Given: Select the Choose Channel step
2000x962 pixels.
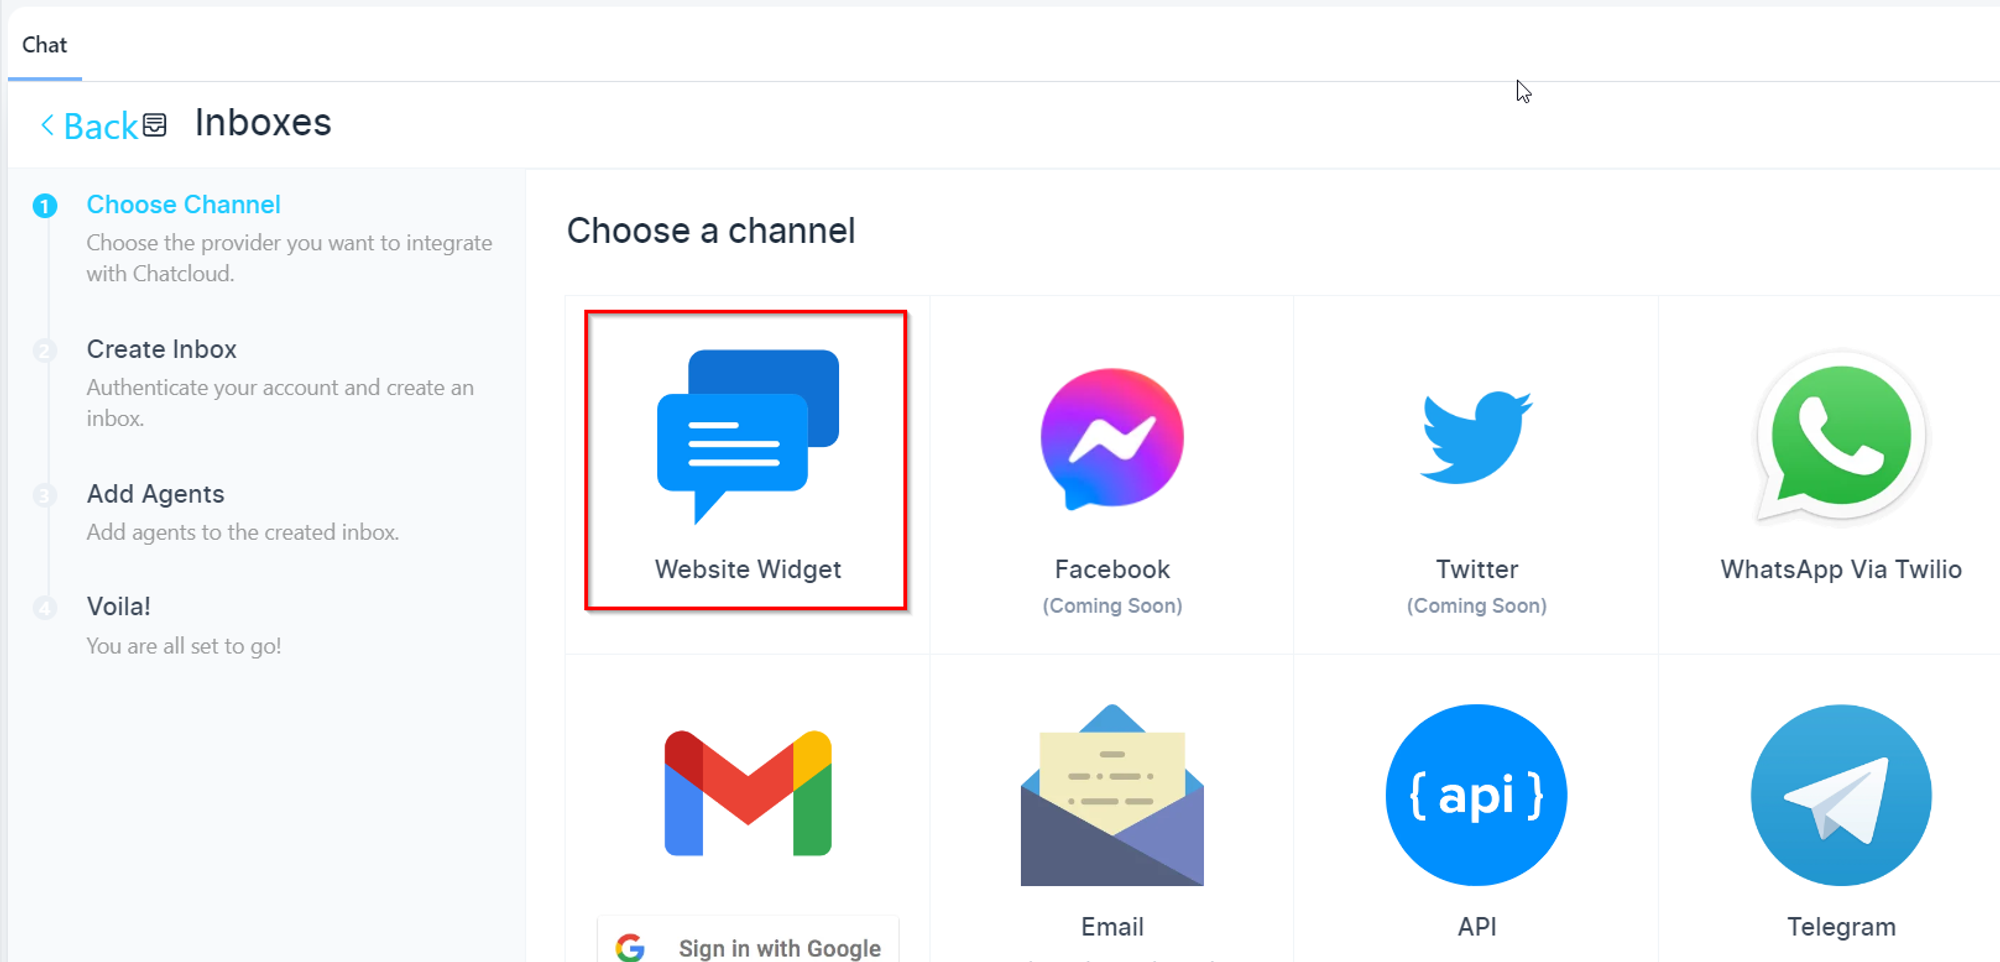Looking at the screenshot, I should pos(183,204).
